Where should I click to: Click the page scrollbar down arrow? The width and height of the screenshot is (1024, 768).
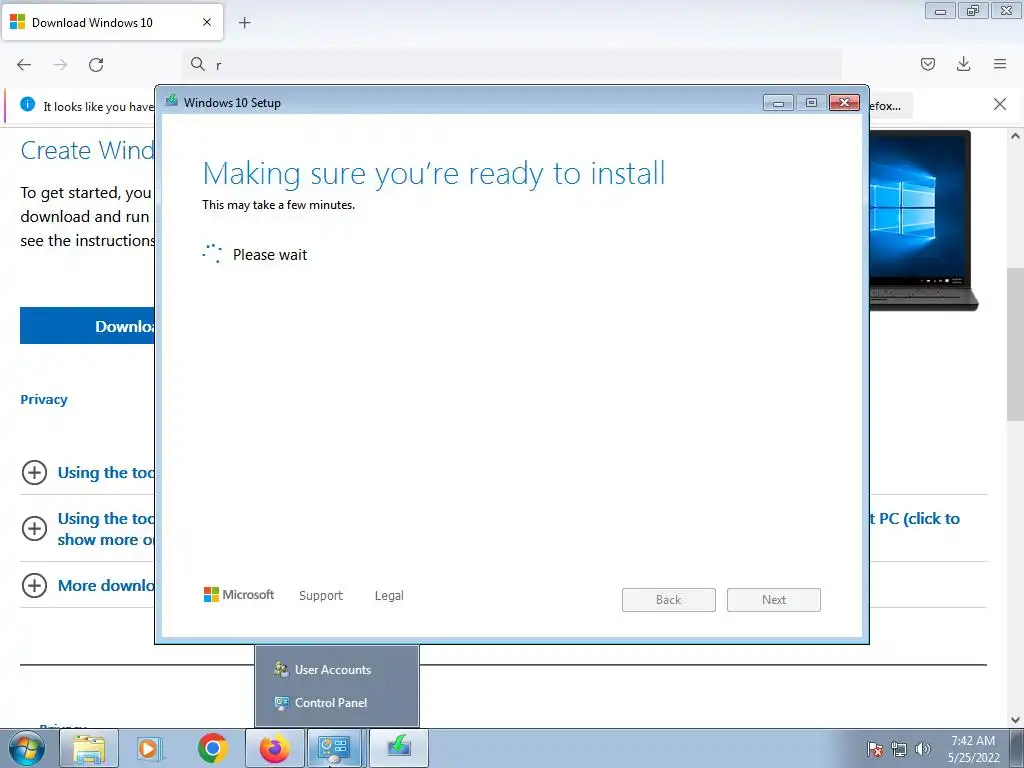1015,720
